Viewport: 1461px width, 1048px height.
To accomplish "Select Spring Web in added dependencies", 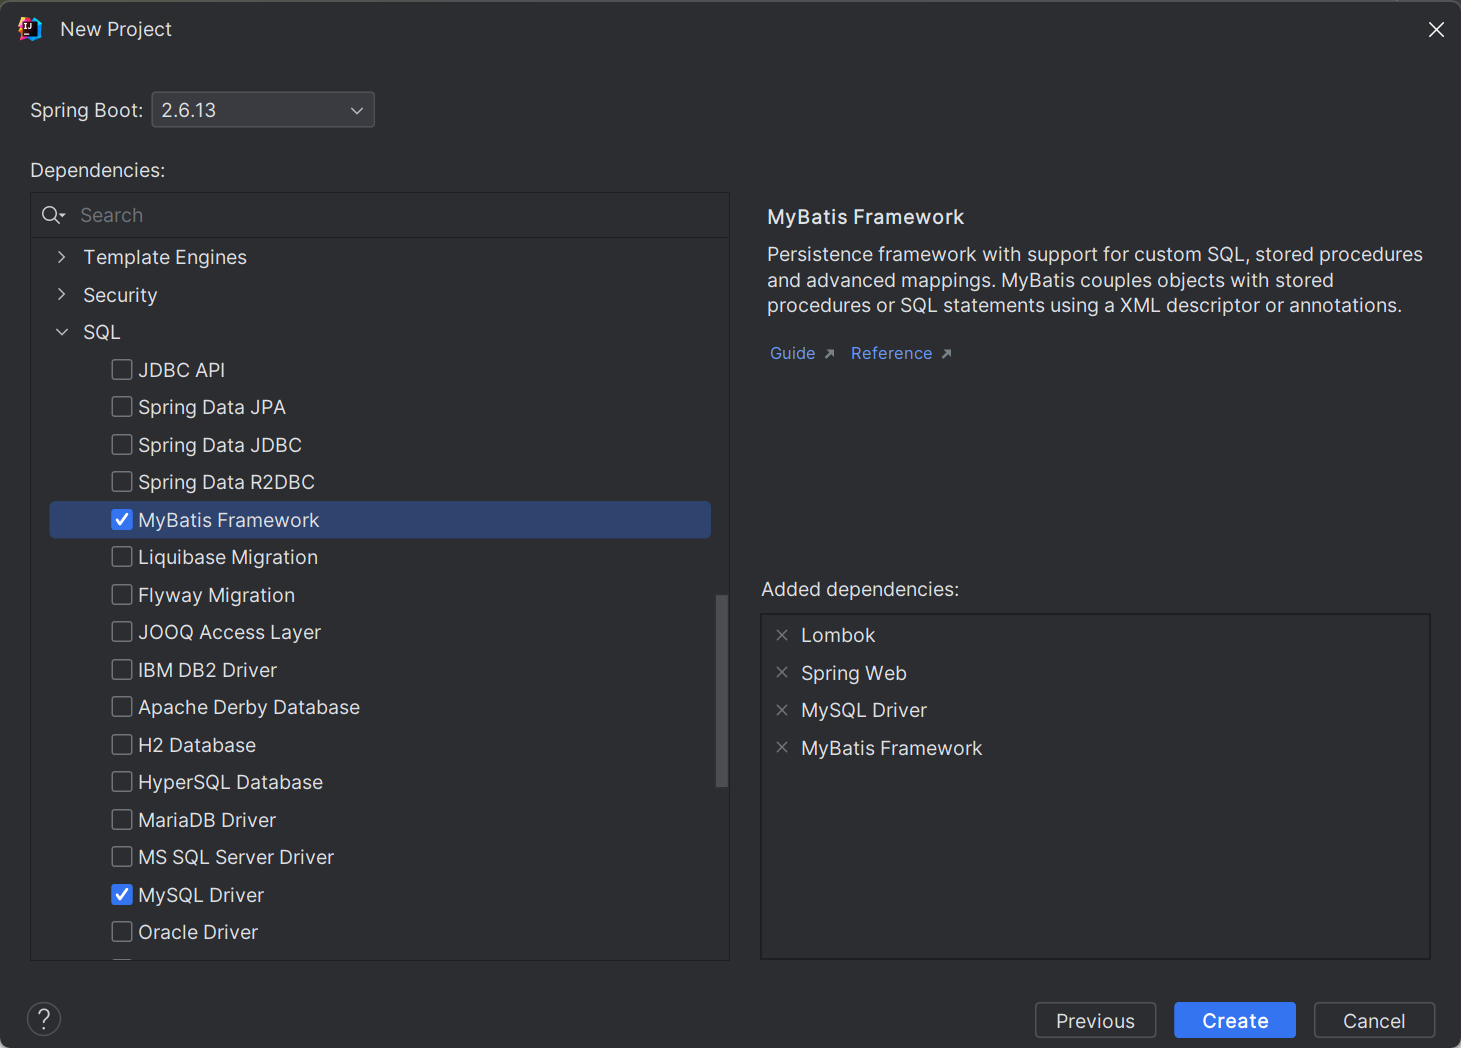I will coord(854,673).
